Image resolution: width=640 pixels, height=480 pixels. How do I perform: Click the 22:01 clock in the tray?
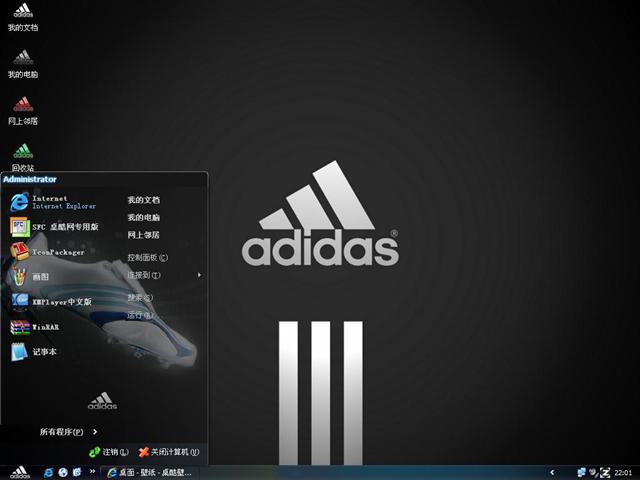pyautogui.click(x=623, y=473)
